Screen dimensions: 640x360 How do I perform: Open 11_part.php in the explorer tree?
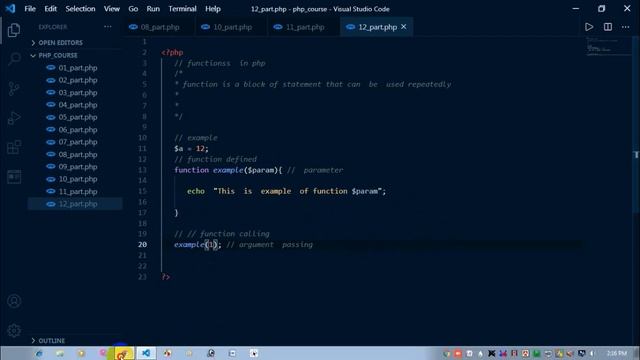pyautogui.click(x=78, y=191)
